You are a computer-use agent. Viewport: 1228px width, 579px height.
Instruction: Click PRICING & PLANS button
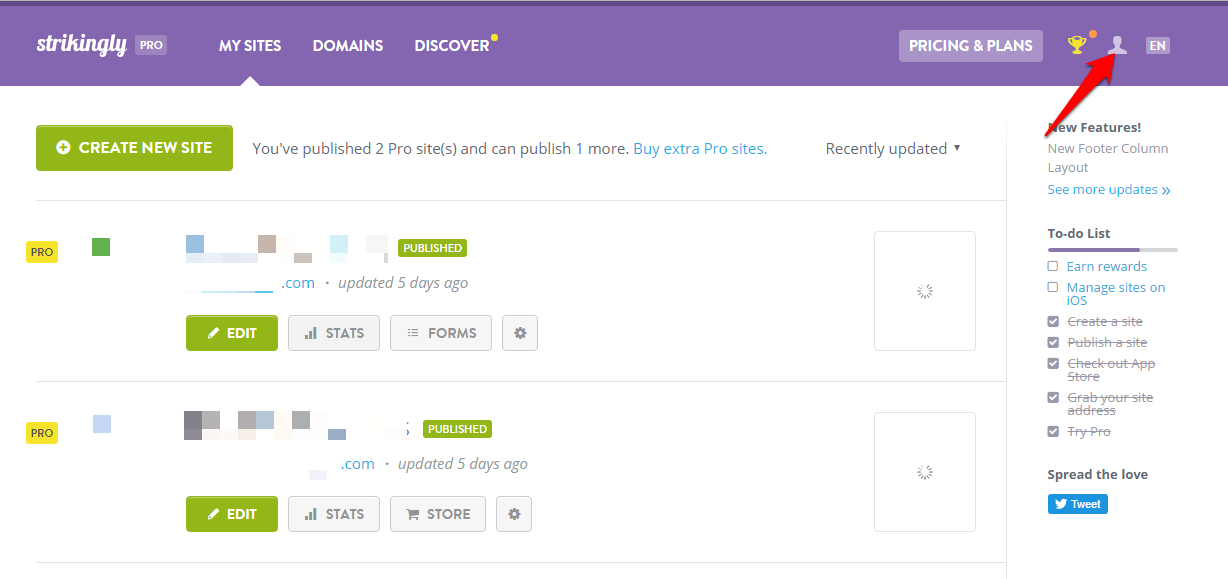[971, 45]
